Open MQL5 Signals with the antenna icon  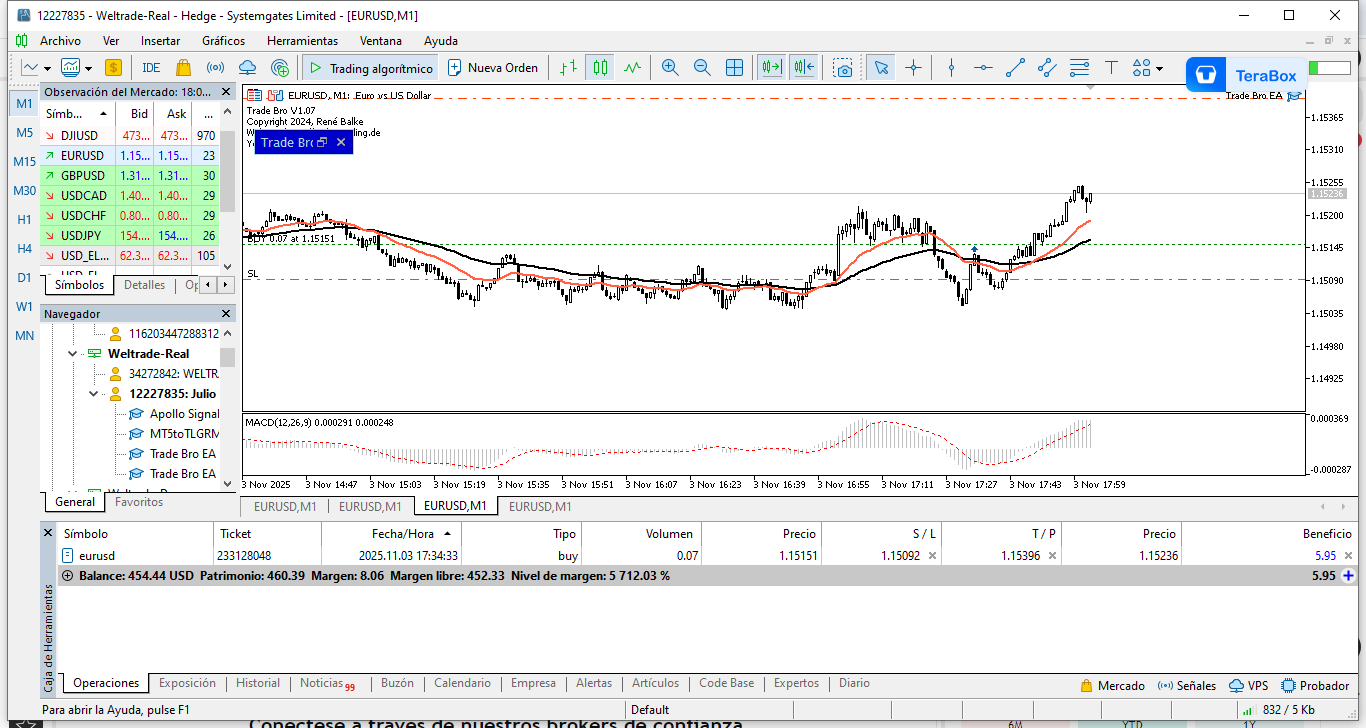pos(214,68)
